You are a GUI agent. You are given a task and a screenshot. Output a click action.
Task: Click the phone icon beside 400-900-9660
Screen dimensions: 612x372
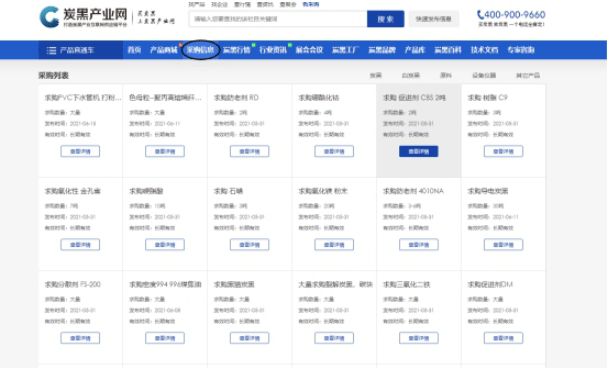tap(480, 15)
